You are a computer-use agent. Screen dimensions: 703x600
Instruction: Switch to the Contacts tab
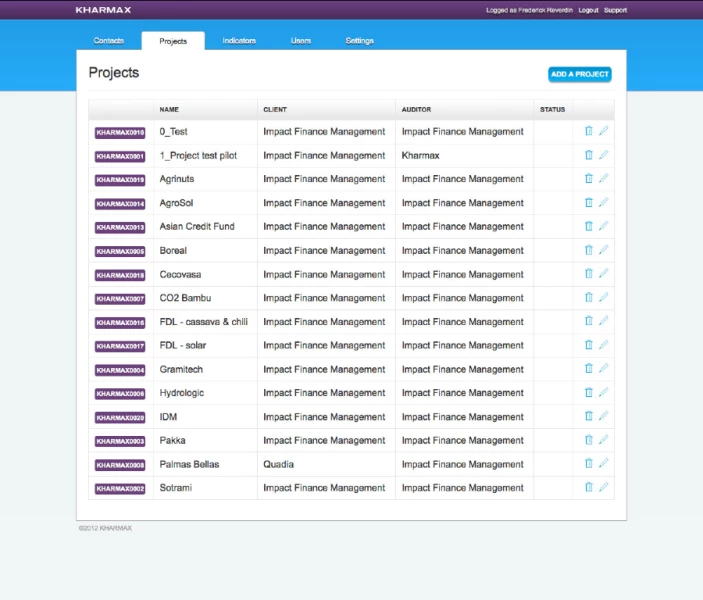pyautogui.click(x=109, y=41)
